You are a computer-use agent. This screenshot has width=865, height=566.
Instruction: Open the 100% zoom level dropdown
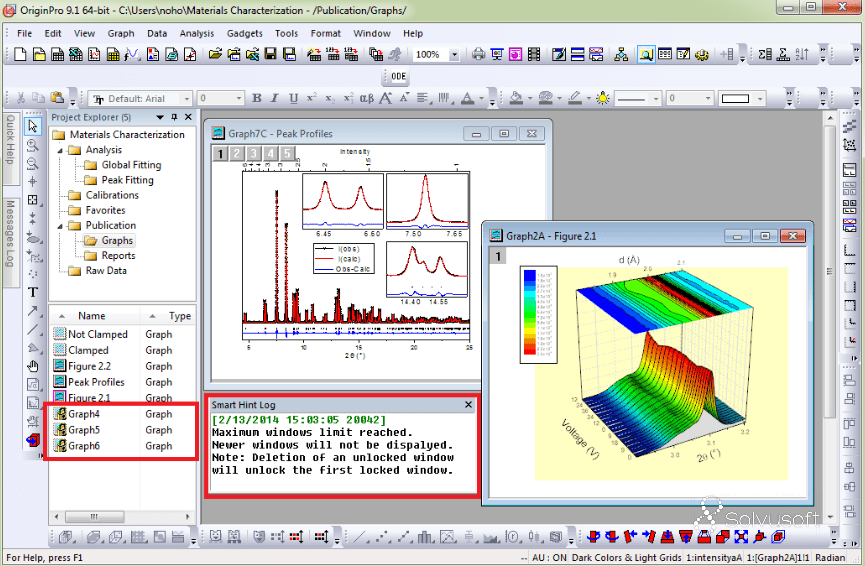coord(455,55)
